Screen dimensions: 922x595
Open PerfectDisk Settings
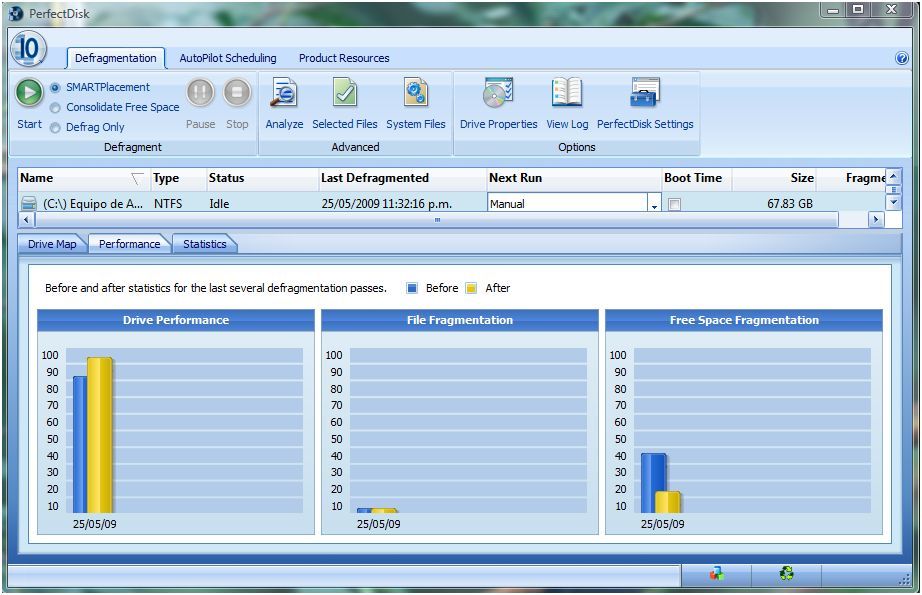645,95
